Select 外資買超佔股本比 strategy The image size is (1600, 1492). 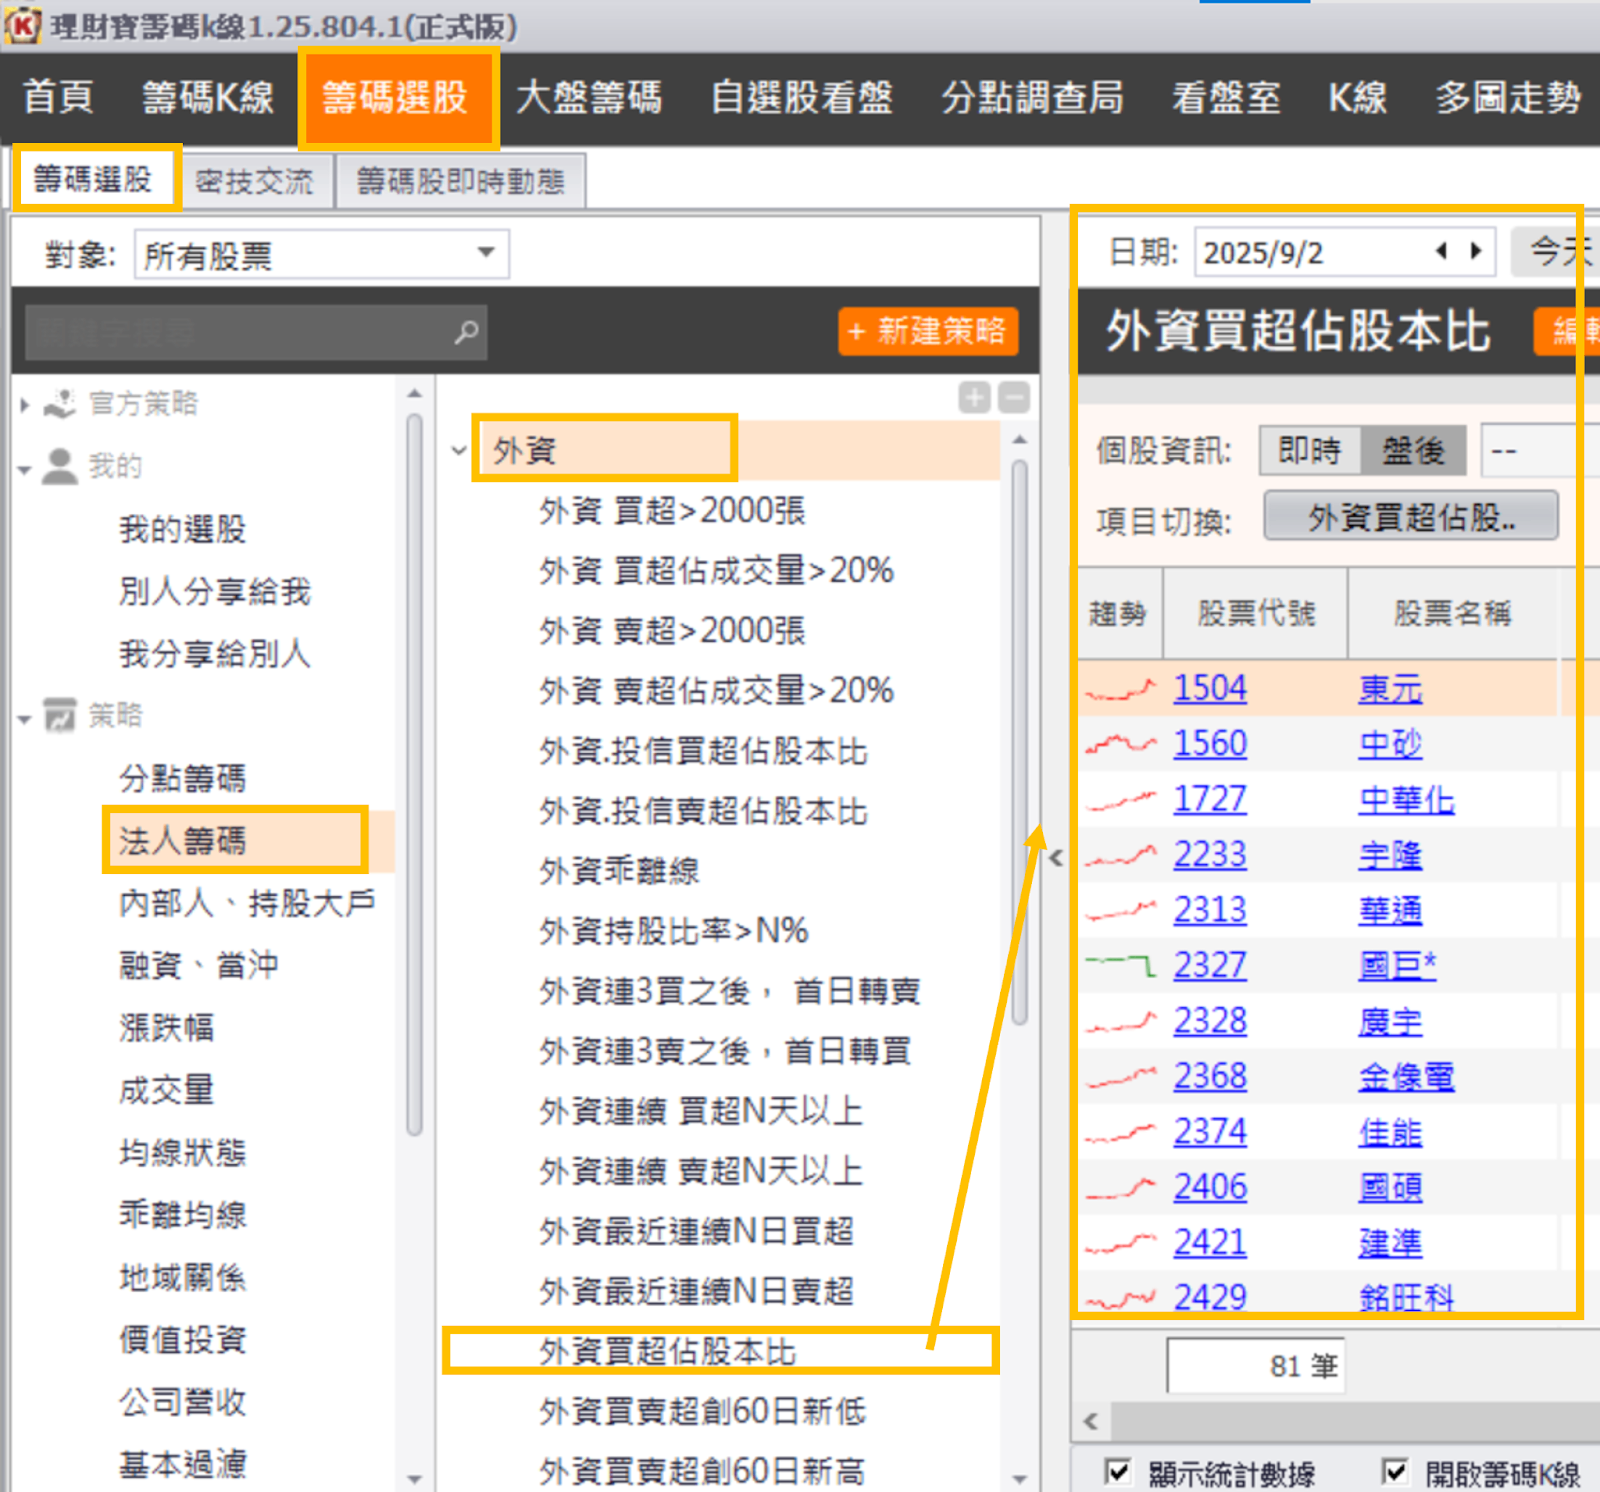(667, 1351)
